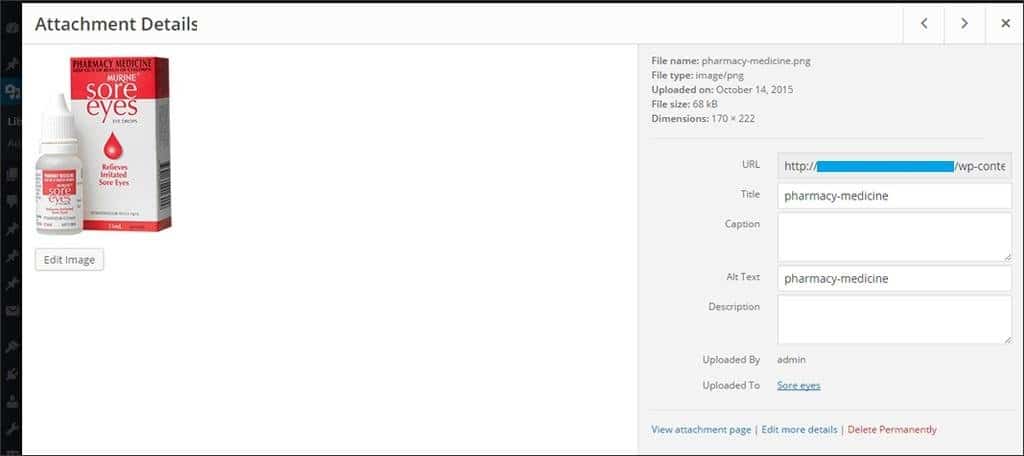
Task: Click the Caption field label
Action: coord(743,224)
